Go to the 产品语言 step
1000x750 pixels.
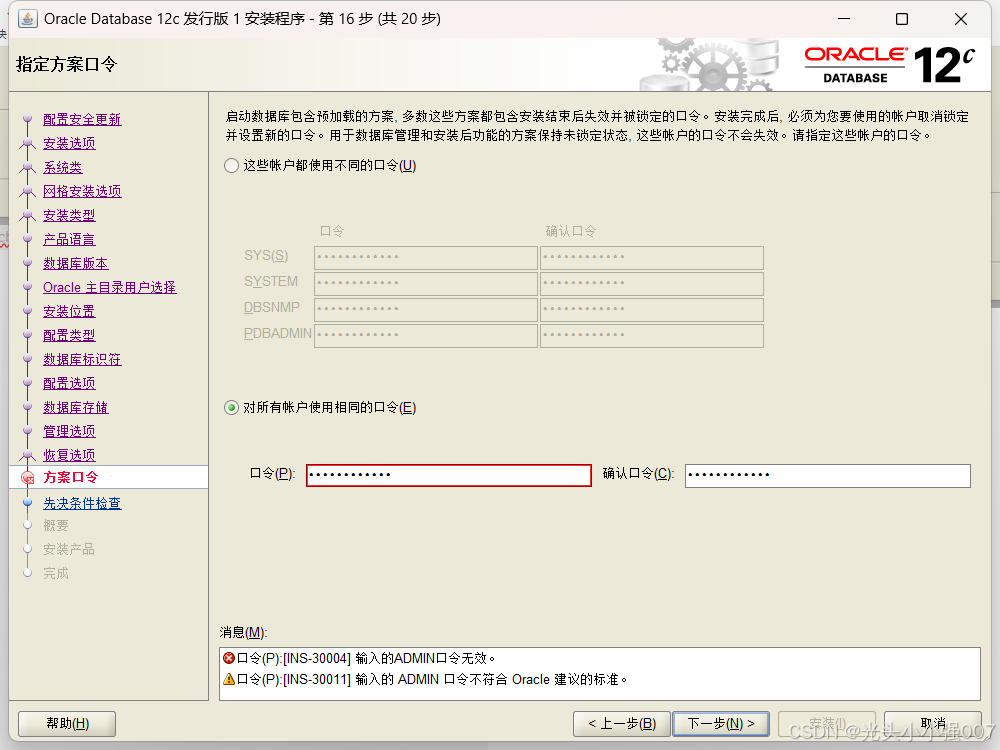pyautogui.click(x=69, y=240)
